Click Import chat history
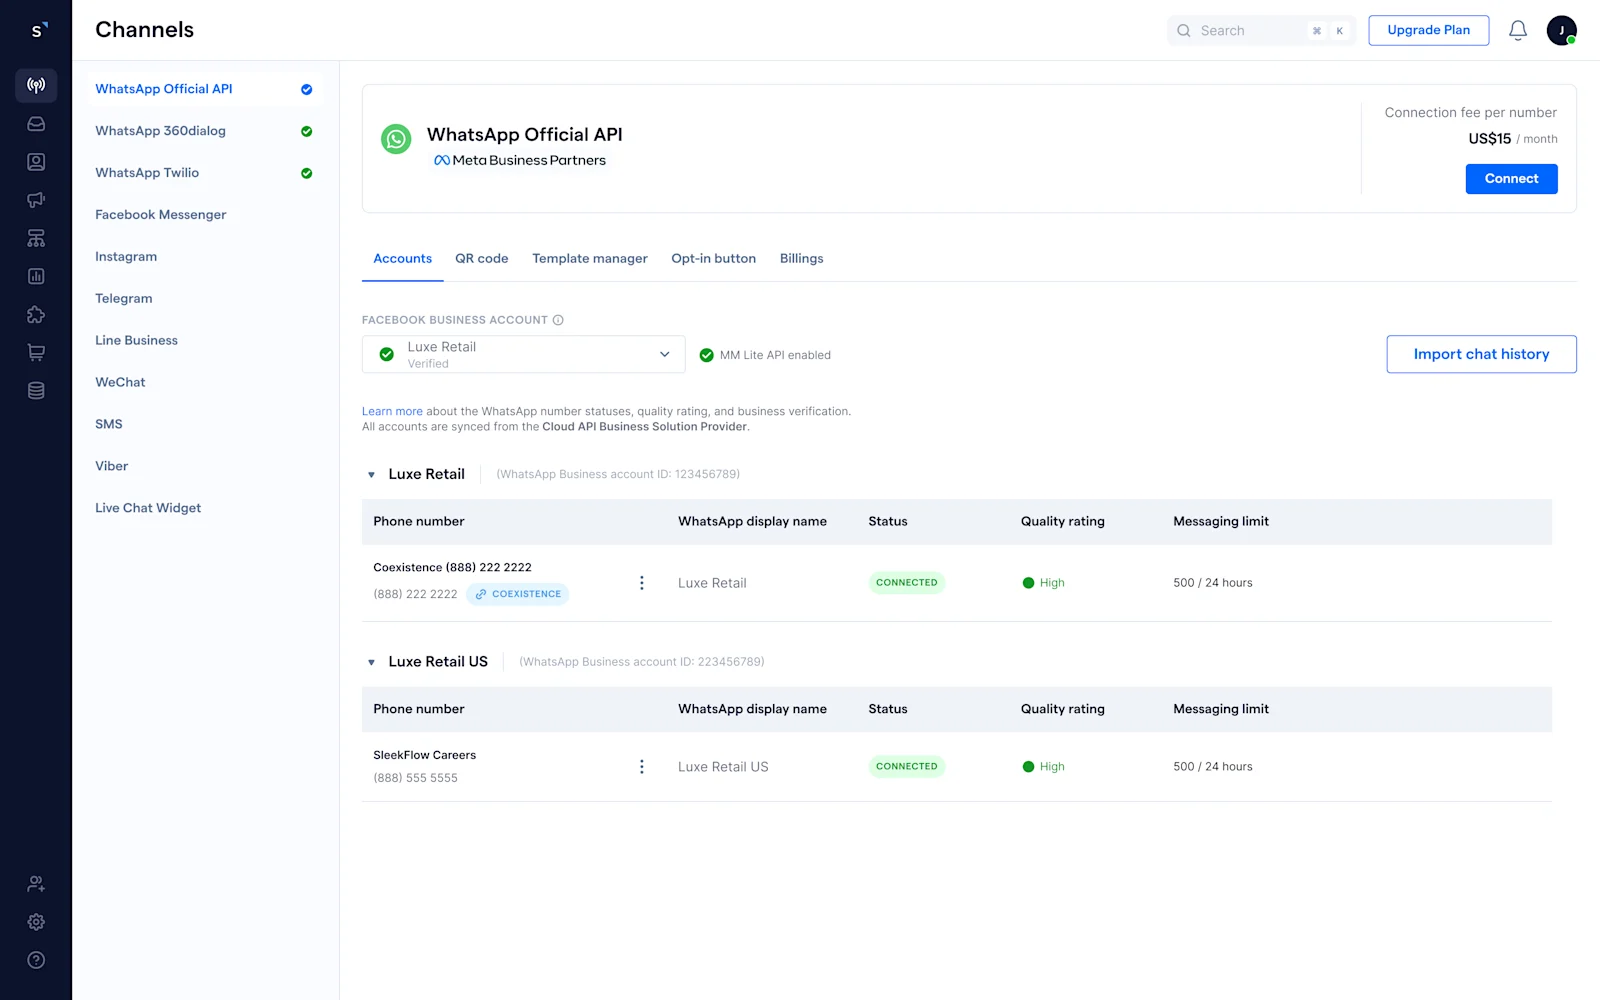This screenshot has height=1000, width=1600. coord(1481,354)
